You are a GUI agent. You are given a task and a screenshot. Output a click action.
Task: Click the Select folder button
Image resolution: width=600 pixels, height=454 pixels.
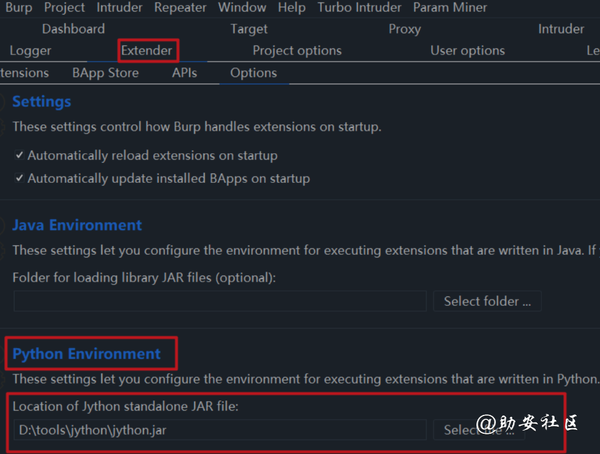[487, 301]
